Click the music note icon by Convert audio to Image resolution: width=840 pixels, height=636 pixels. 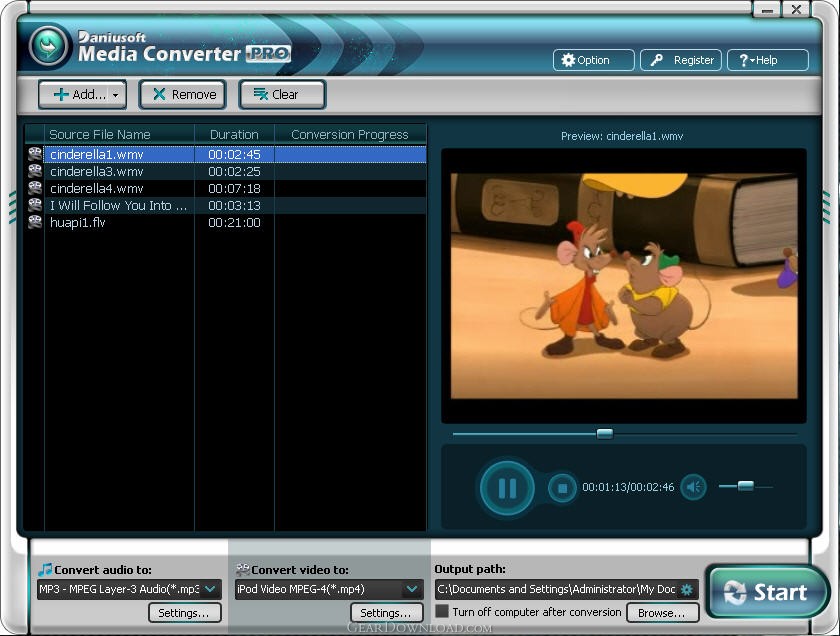point(45,569)
